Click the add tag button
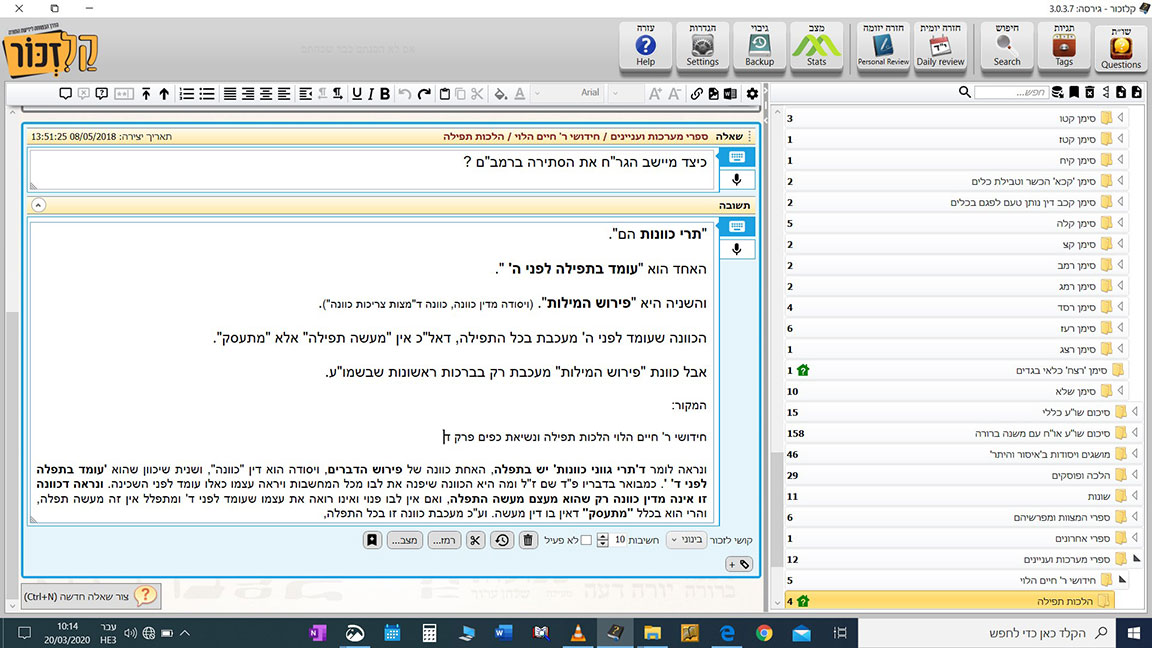The image size is (1152, 648). [x=739, y=565]
